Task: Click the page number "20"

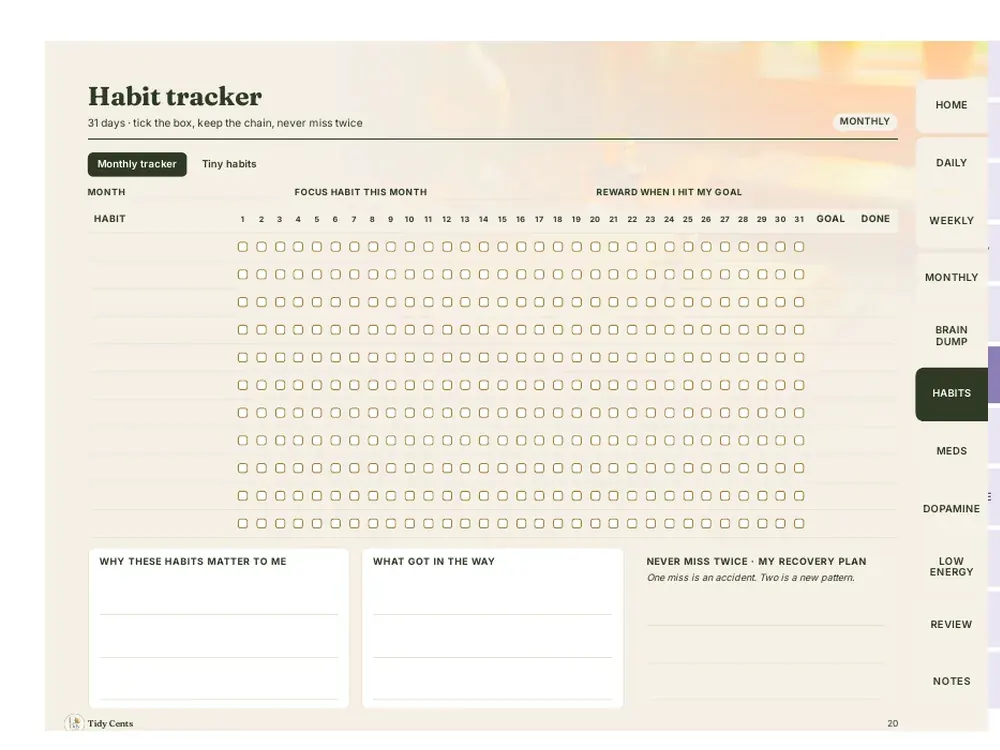Action: coord(893,723)
